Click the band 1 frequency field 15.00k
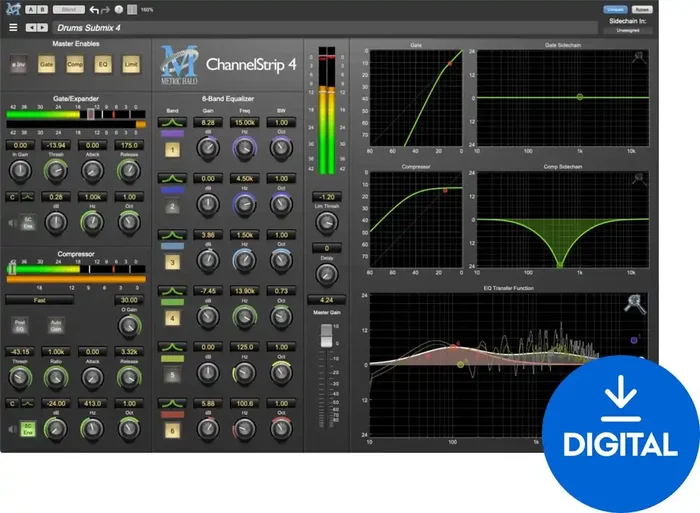This screenshot has width=700, height=513. (x=245, y=122)
